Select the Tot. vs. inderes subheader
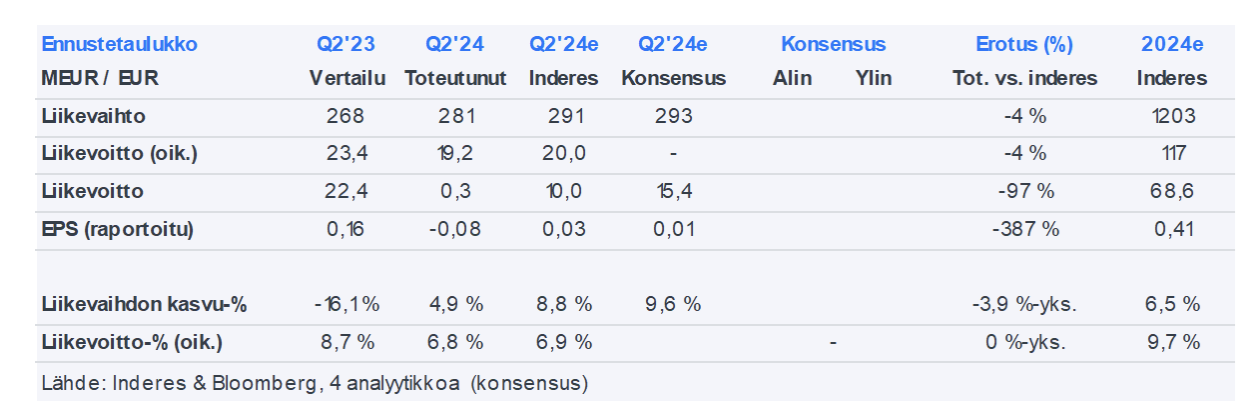This screenshot has height=420, width=1260. 1024,78
